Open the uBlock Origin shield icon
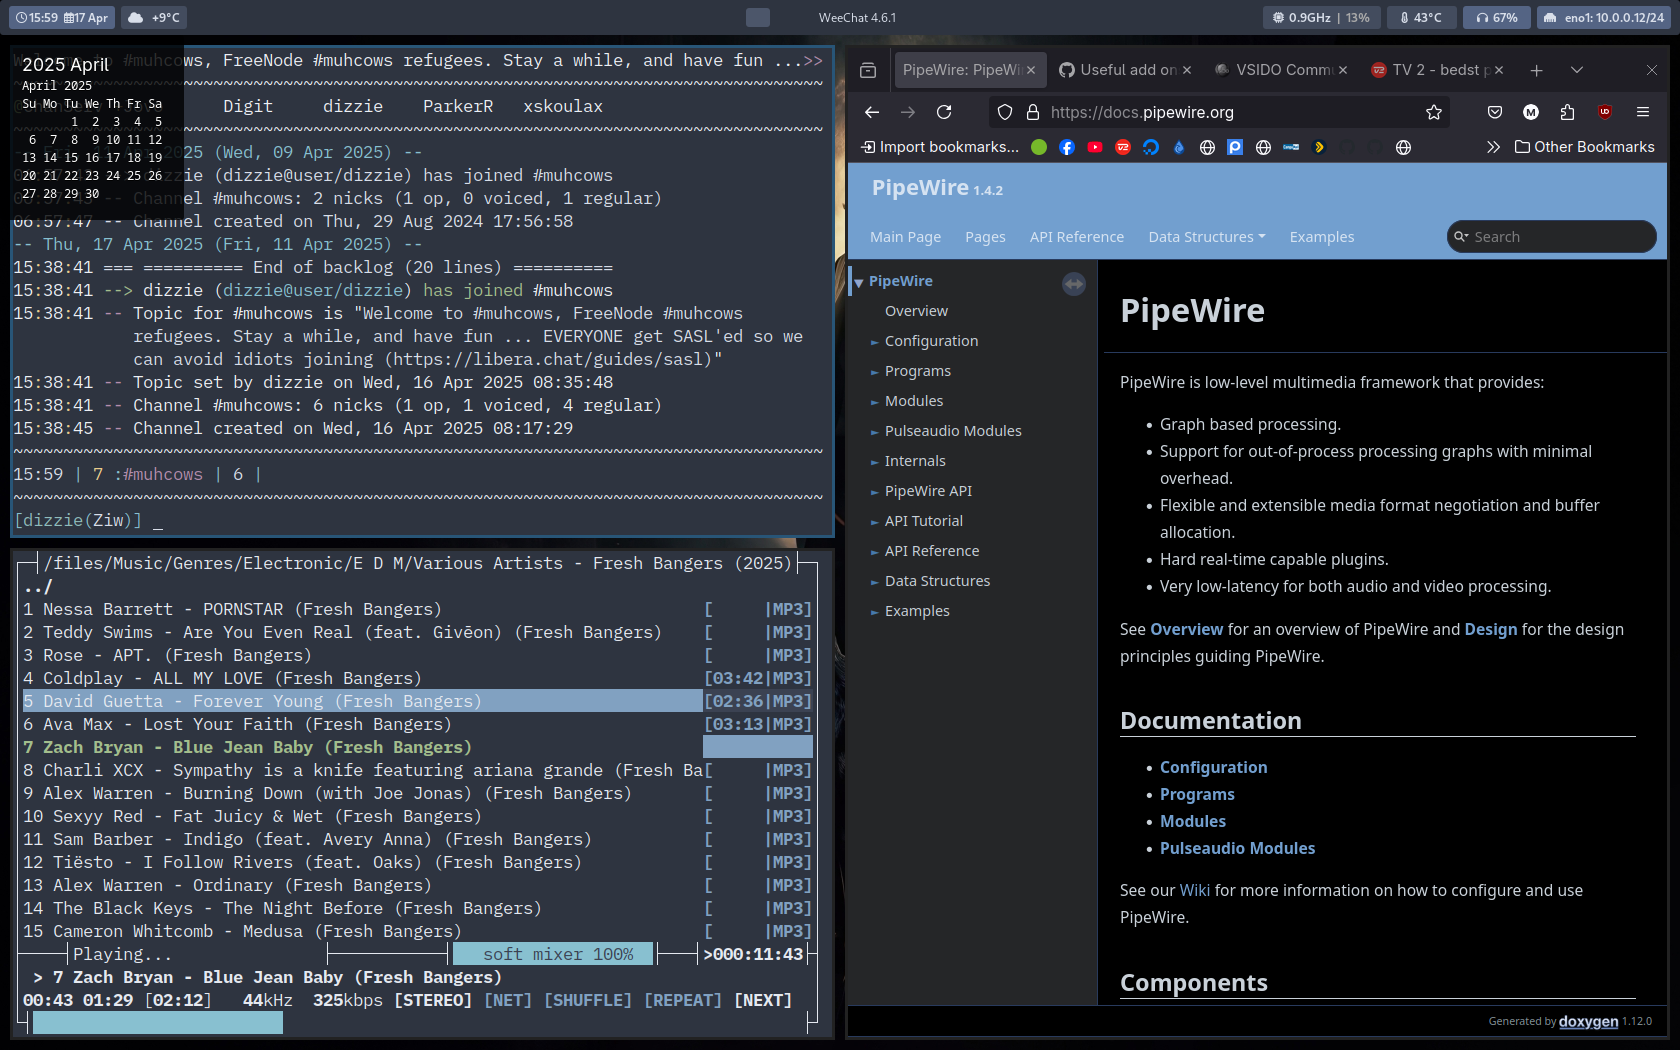This screenshot has width=1680, height=1050. tap(1605, 112)
